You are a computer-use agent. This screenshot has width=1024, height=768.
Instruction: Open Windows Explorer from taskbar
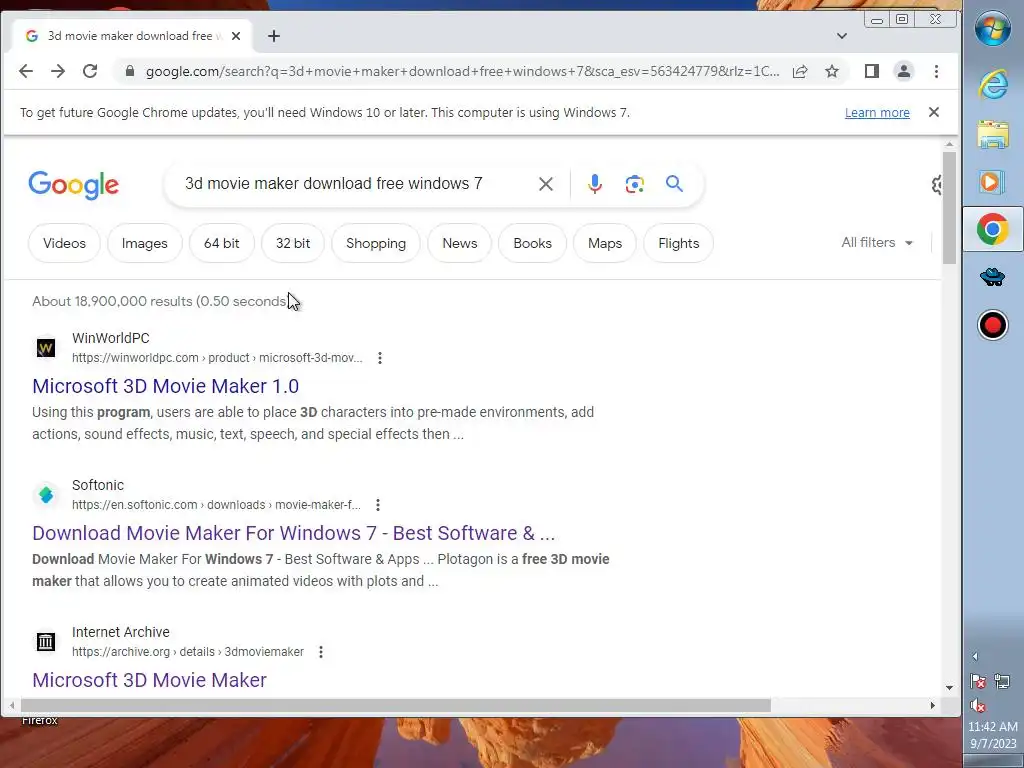click(x=993, y=135)
